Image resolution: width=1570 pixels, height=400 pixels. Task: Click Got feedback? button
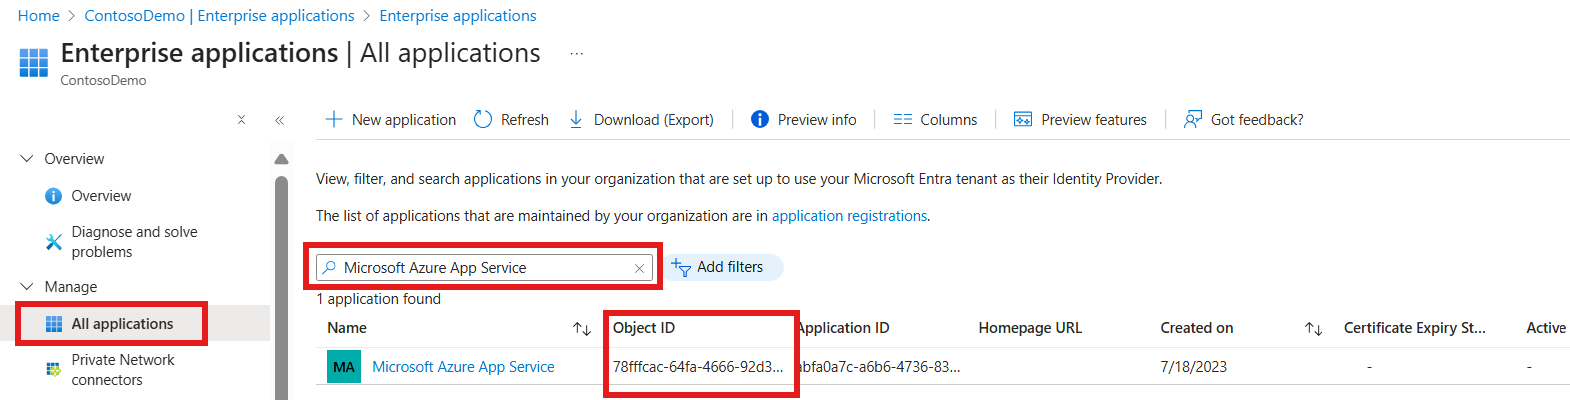click(x=1243, y=120)
